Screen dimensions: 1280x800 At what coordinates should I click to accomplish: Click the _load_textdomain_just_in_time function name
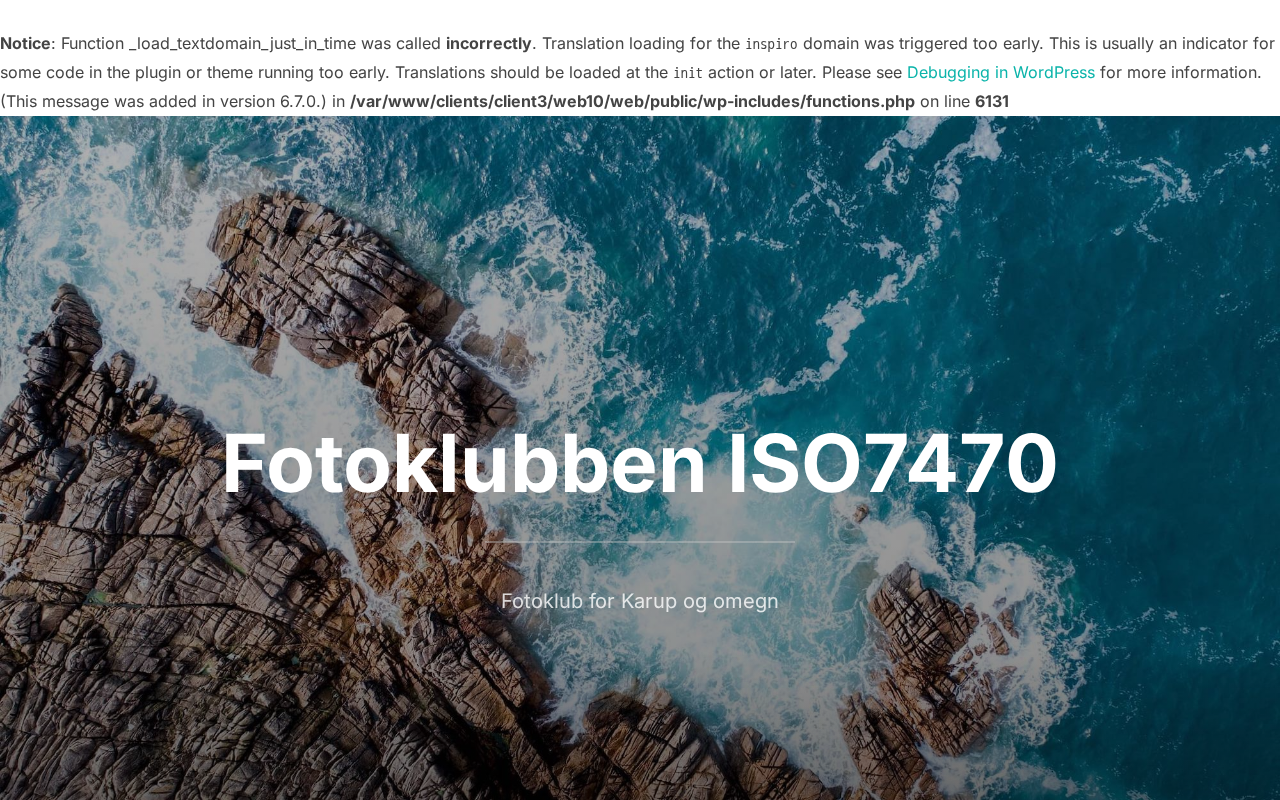coord(242,44)
